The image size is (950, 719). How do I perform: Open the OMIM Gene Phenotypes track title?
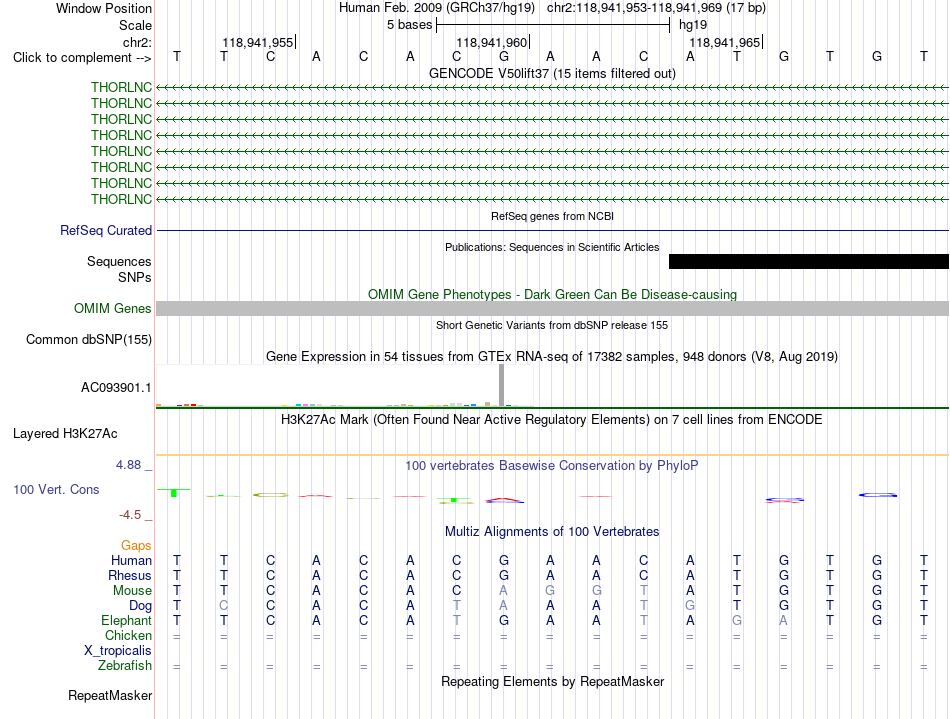click(x=552, y=294)
